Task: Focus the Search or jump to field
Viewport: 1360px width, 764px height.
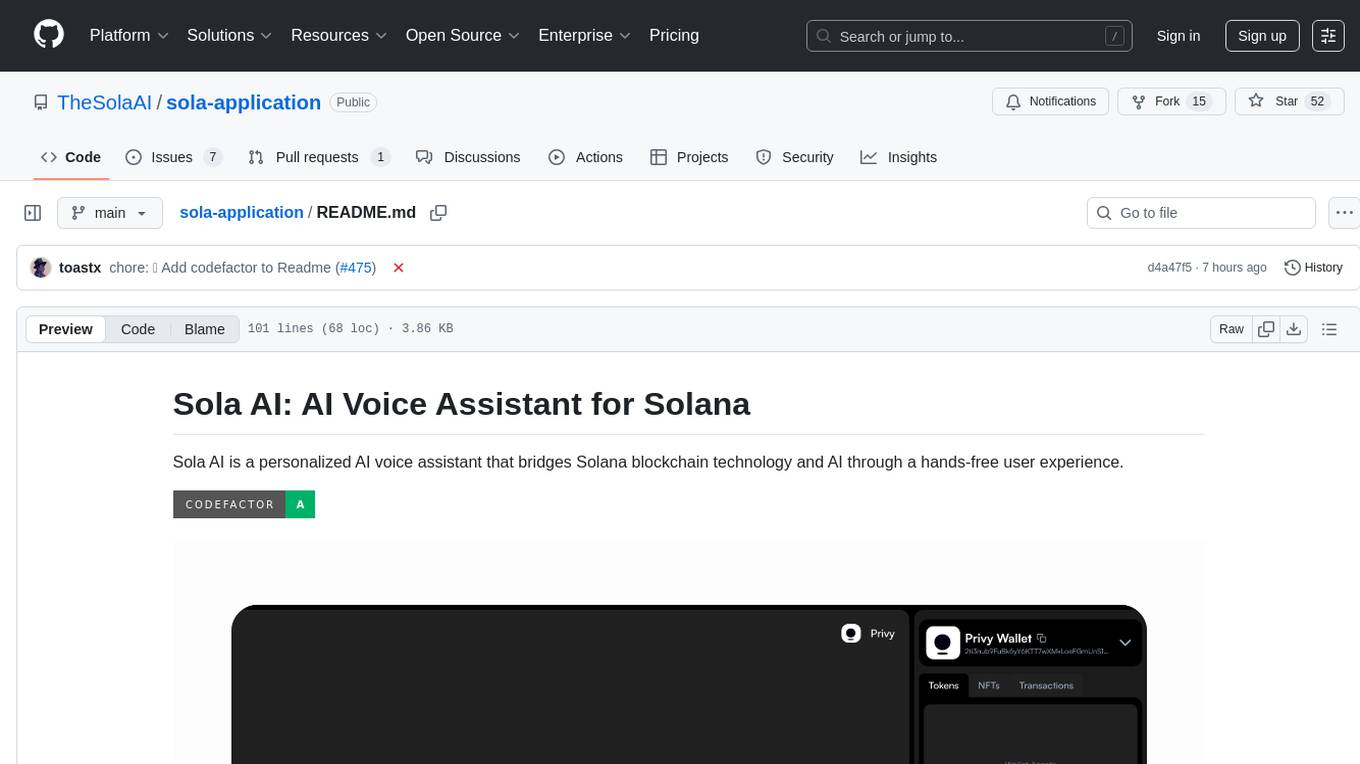Action: coord(969,36)
